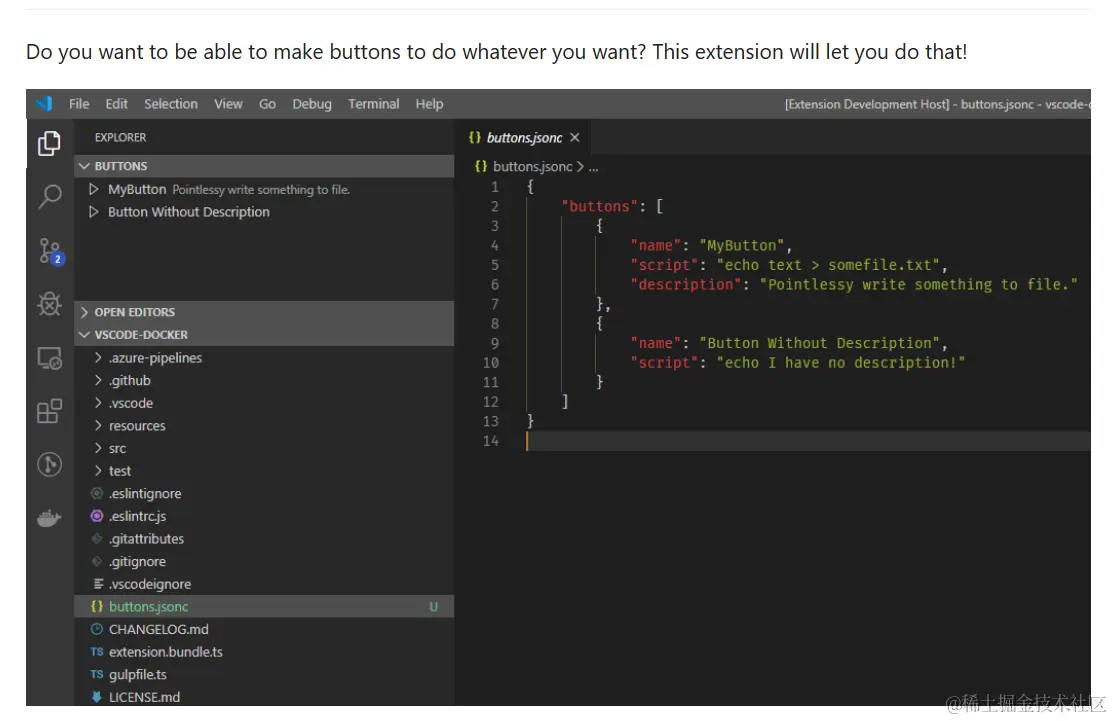The width and height of the screenshot is (1113, 721).
Task: Open CHANGELOG.md in the file tree
Action: tap(158, 629)
